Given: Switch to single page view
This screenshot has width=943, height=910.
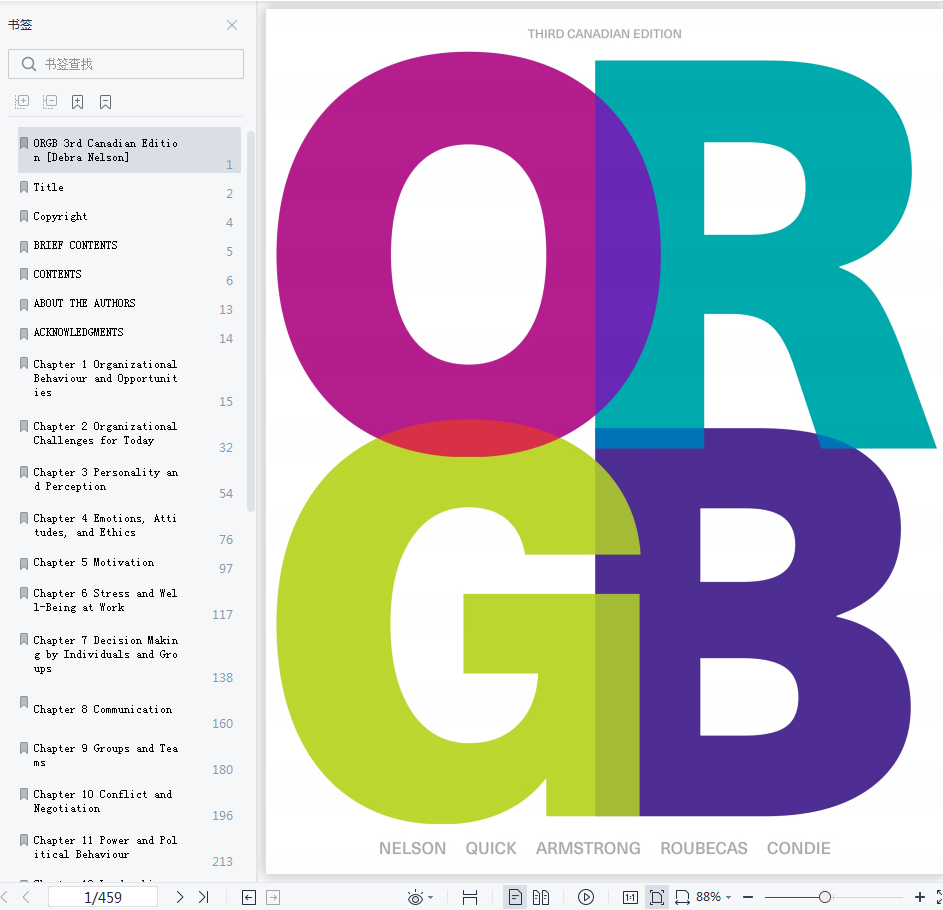Looking at the screenshot, I should (515, 897).
